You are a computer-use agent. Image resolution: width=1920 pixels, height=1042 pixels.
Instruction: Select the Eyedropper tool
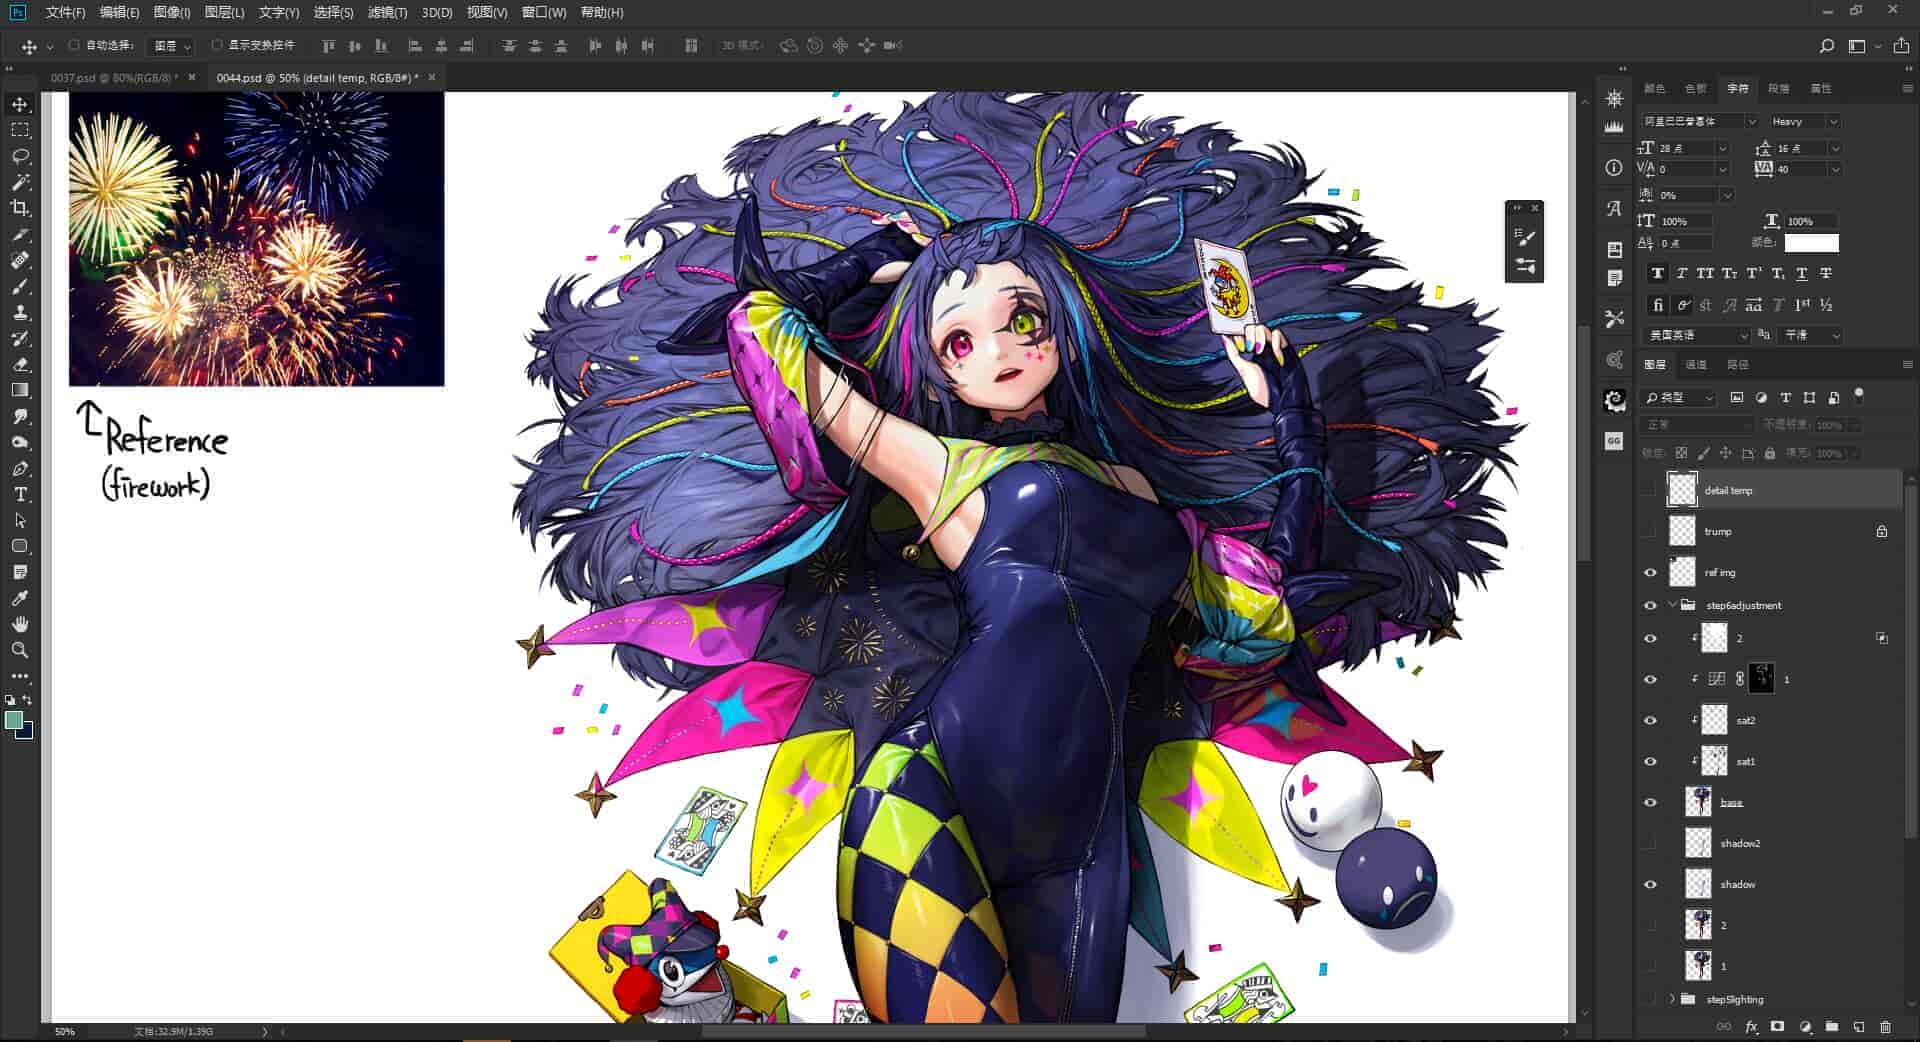click(20, 598)
